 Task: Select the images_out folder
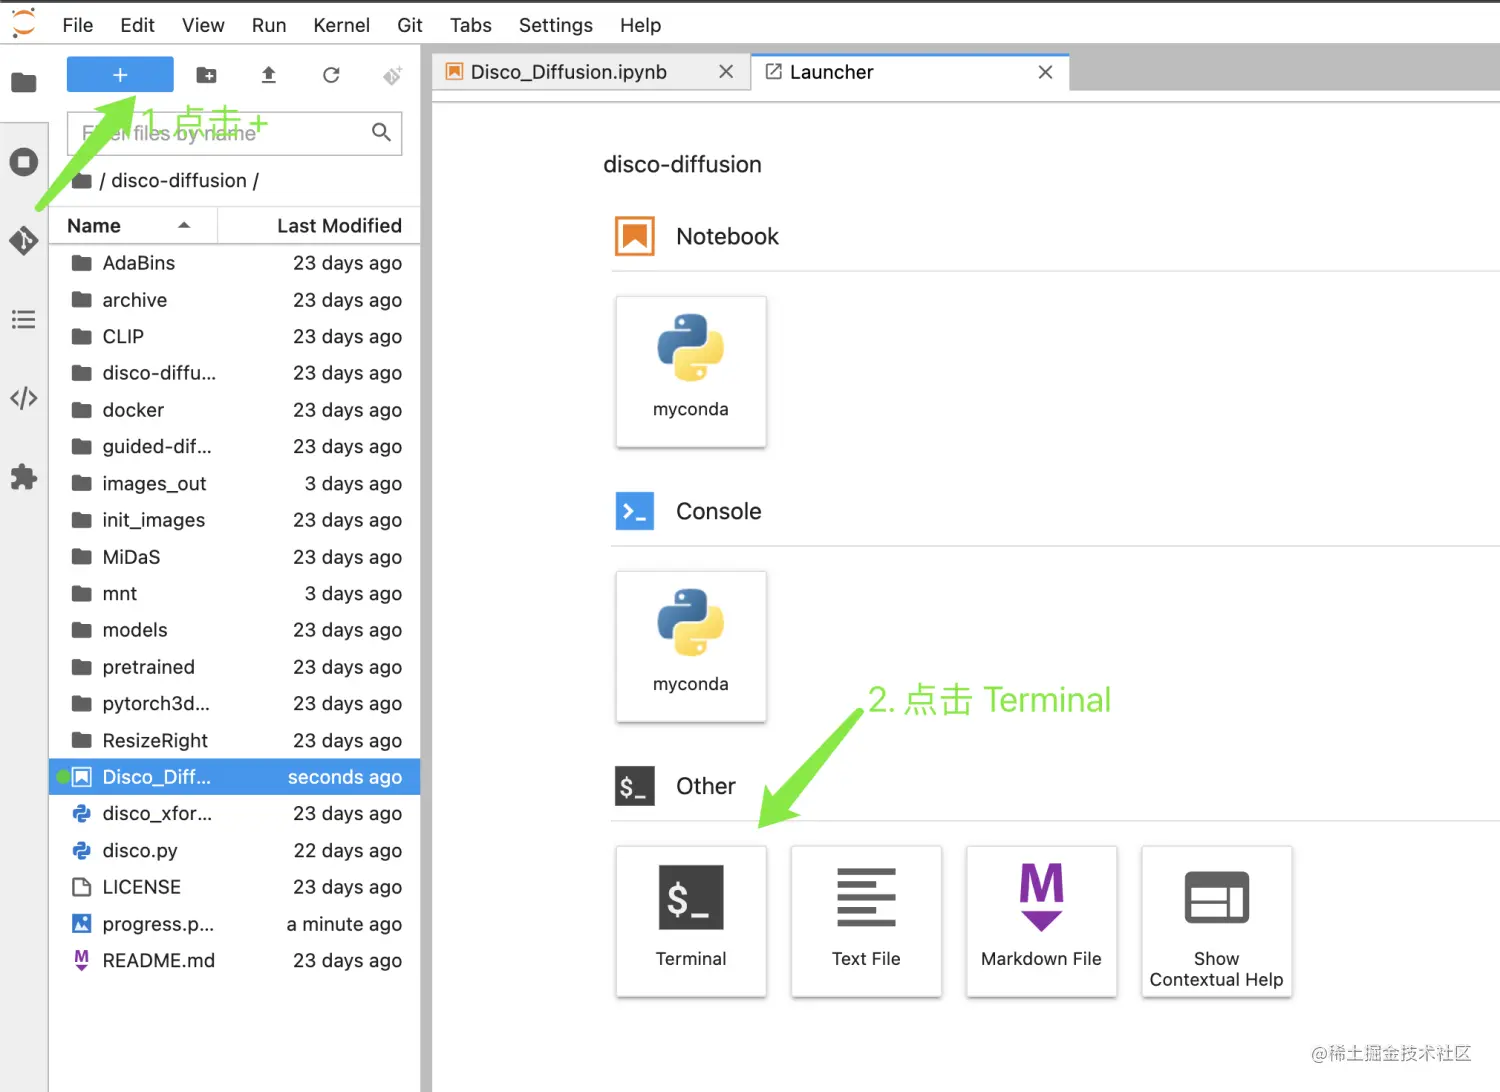click(234, 484)
